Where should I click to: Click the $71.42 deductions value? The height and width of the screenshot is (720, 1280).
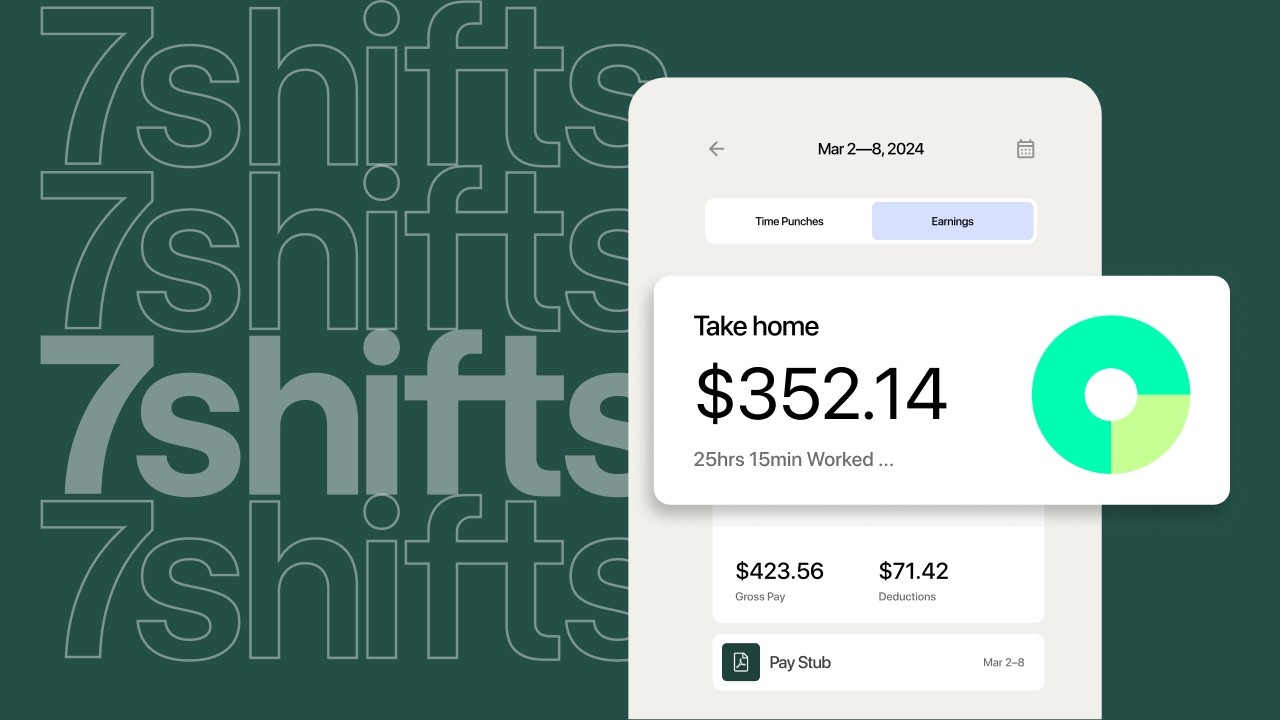[914, 571]
